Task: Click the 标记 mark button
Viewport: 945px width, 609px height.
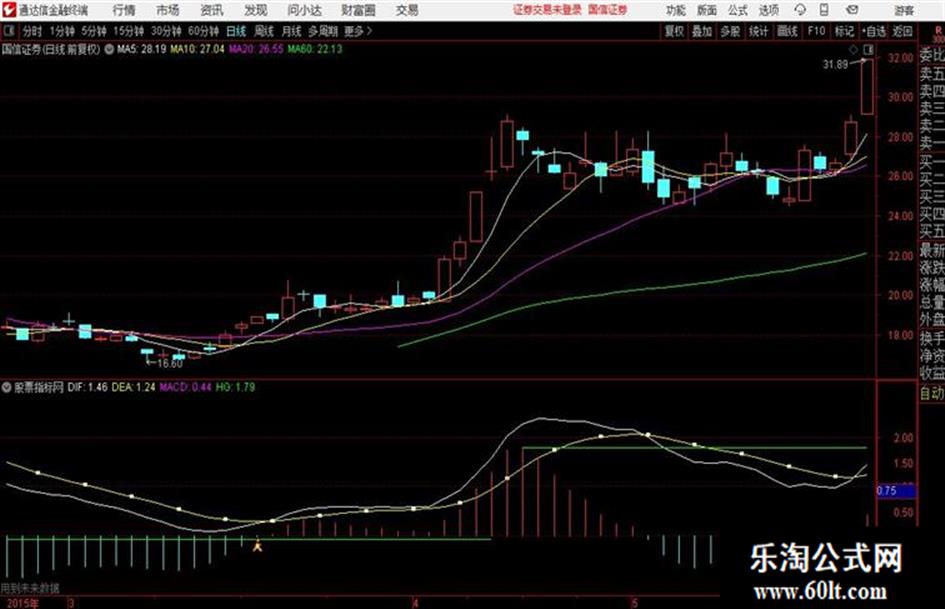Action: [x=844, y=31]
